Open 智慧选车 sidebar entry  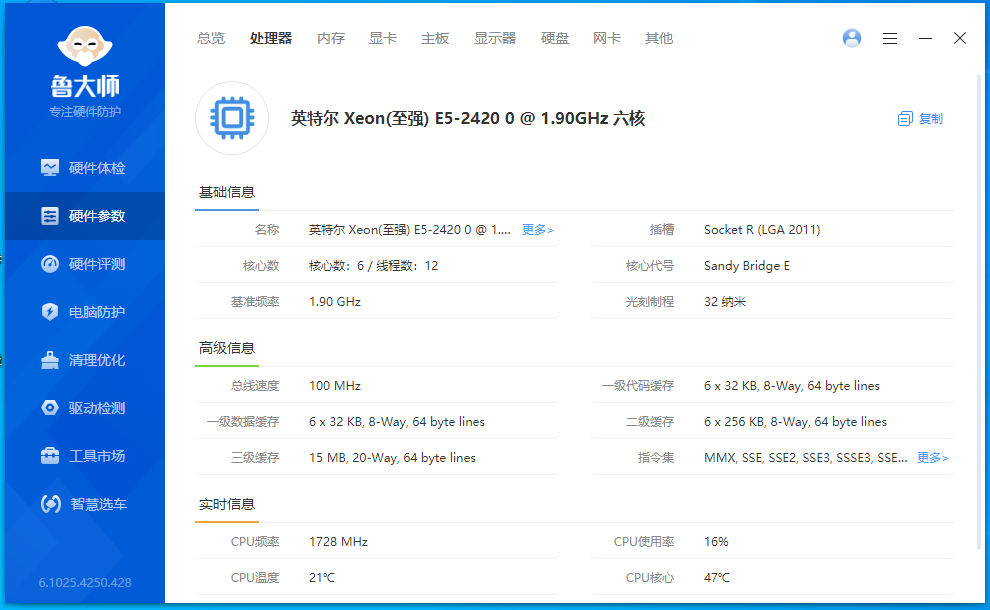[x=85, y=504]
